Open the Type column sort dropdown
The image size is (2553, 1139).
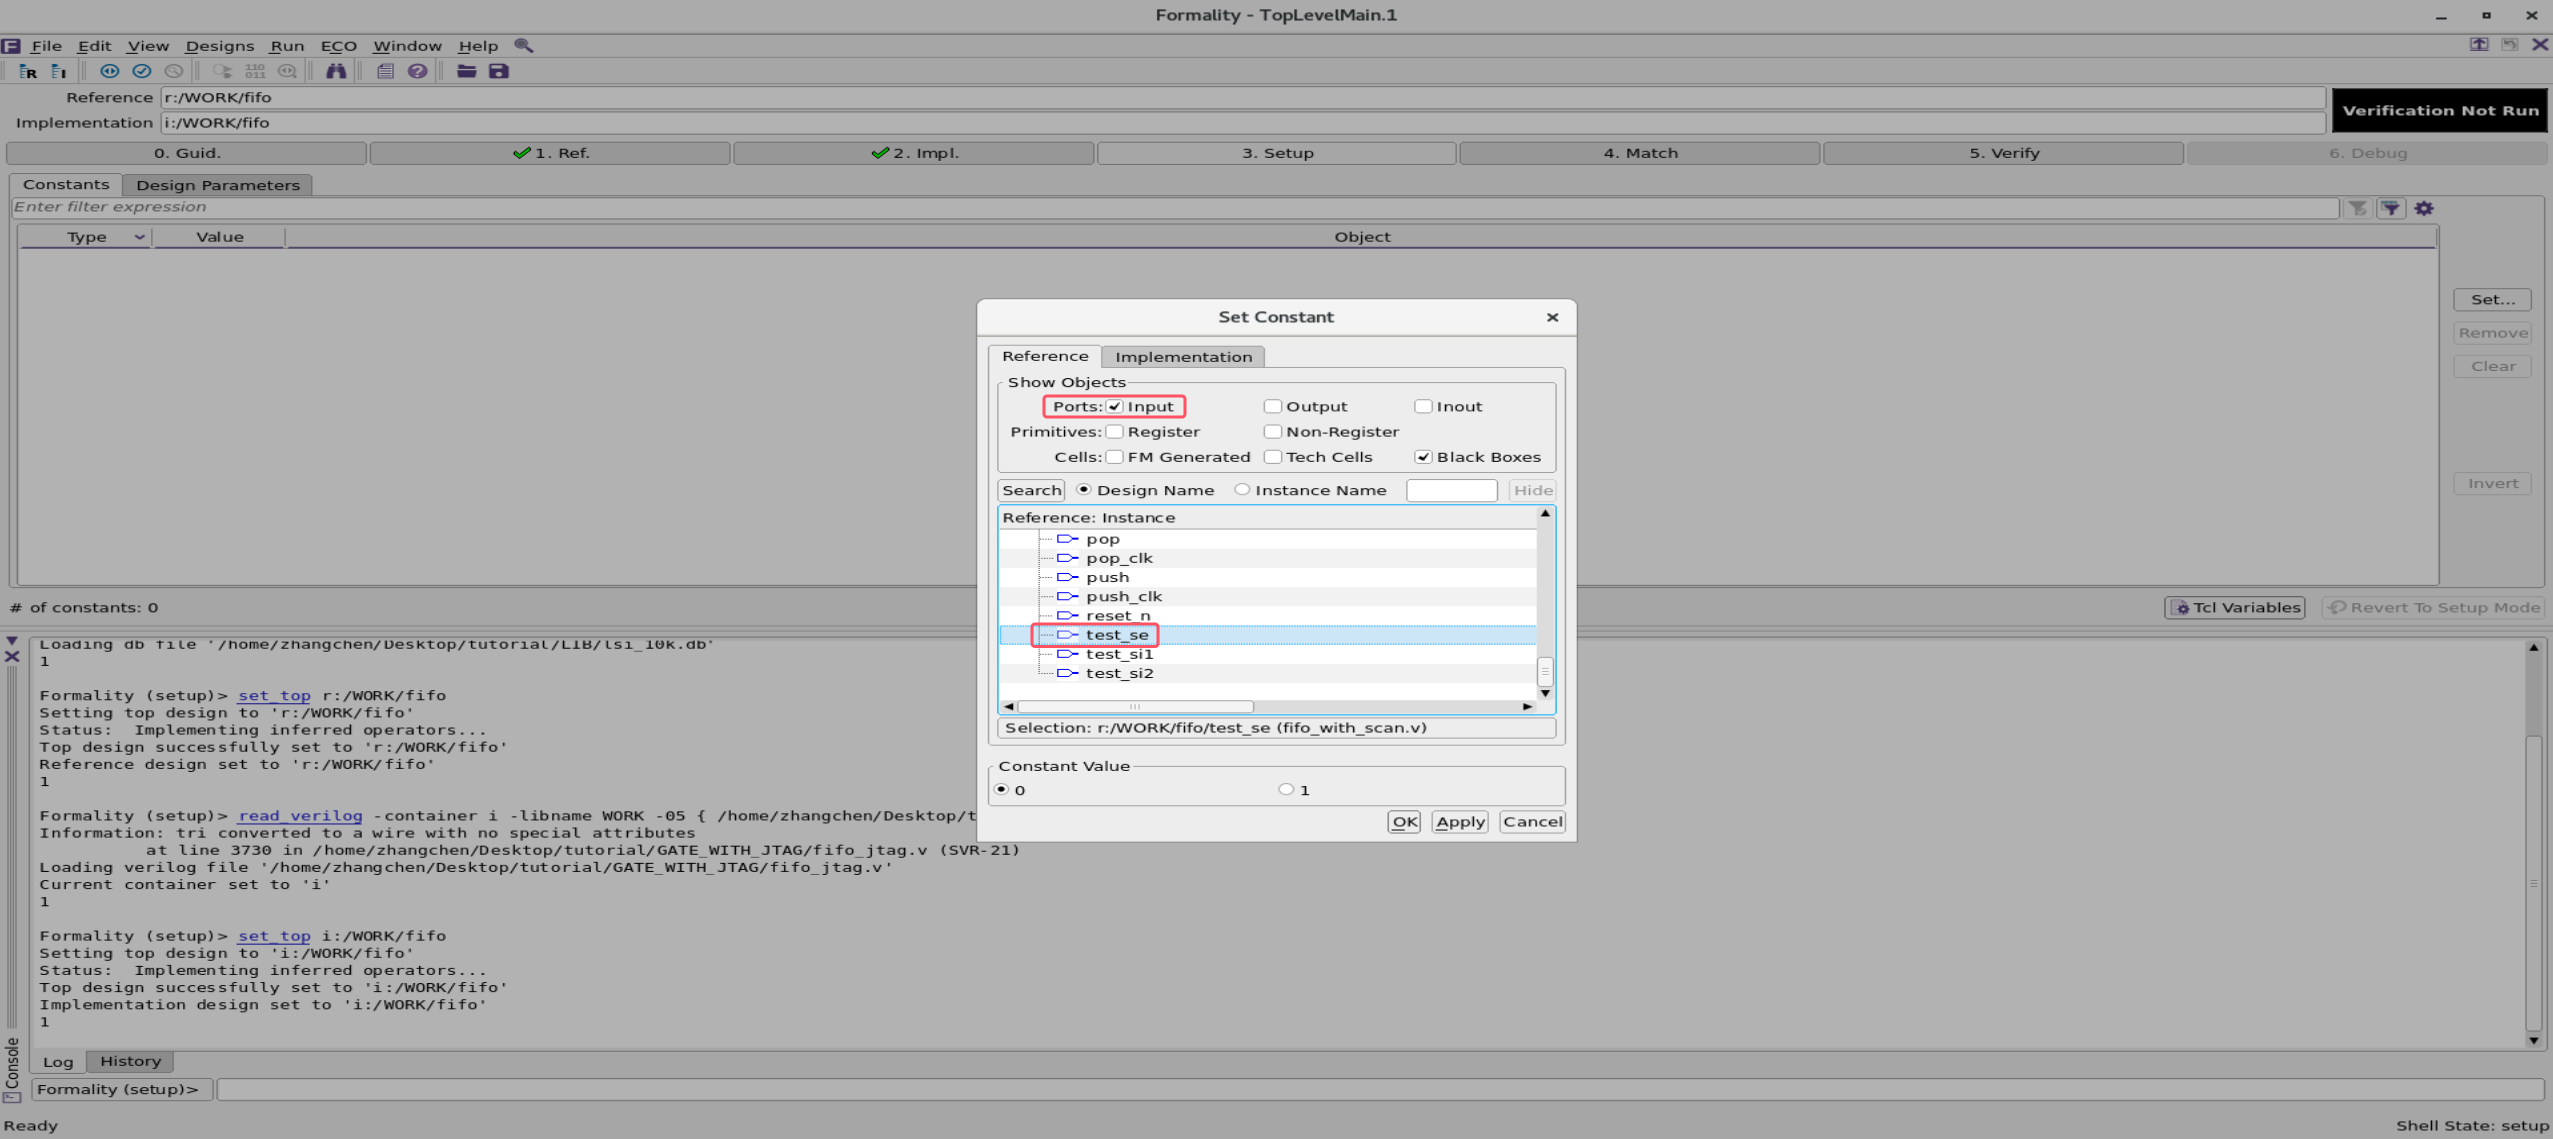139,237
